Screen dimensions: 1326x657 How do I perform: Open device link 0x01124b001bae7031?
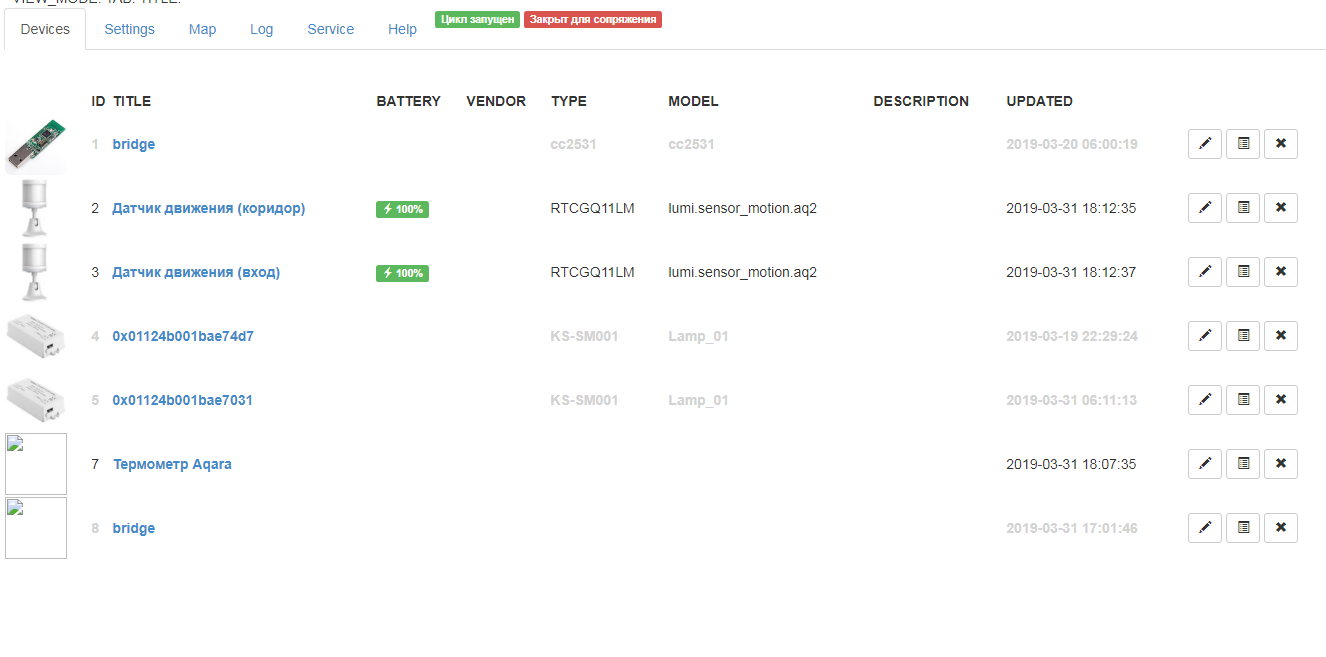point(183,400)
